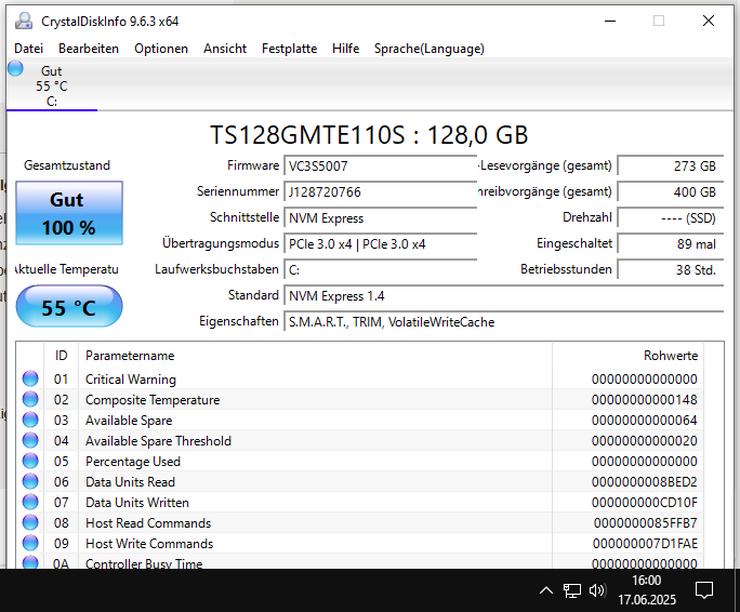This screenshot has width=740, height=612.
Task: Click the status orb for Host Read Commands
Action: (30, 523)
